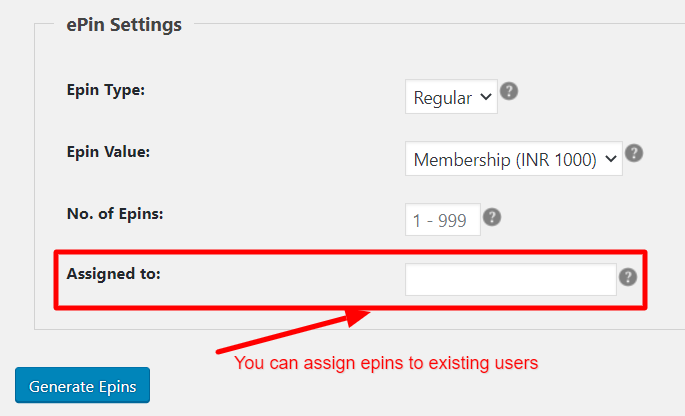Click the 1 - 999 placeholder text
The image size is (685, 416).
(440, 221)
